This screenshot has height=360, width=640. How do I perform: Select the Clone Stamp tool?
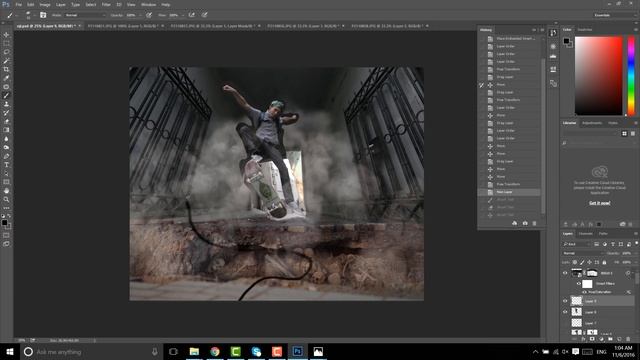click(6, 104)
